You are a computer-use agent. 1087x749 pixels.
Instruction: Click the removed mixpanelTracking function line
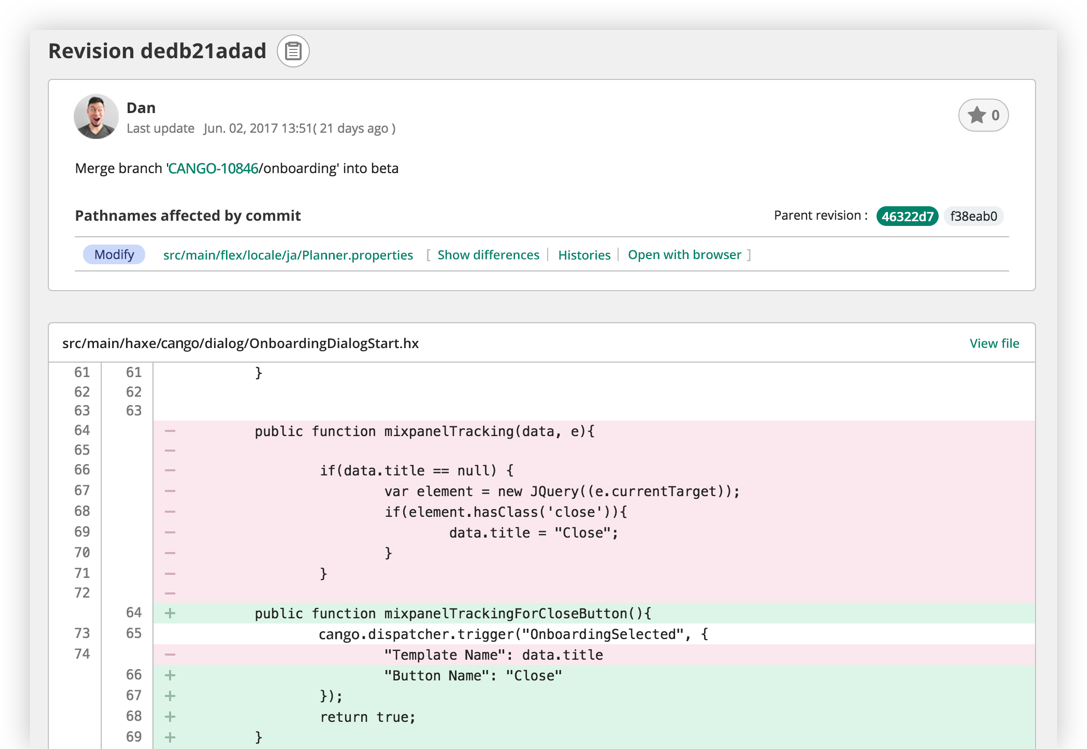click(424, 431)
